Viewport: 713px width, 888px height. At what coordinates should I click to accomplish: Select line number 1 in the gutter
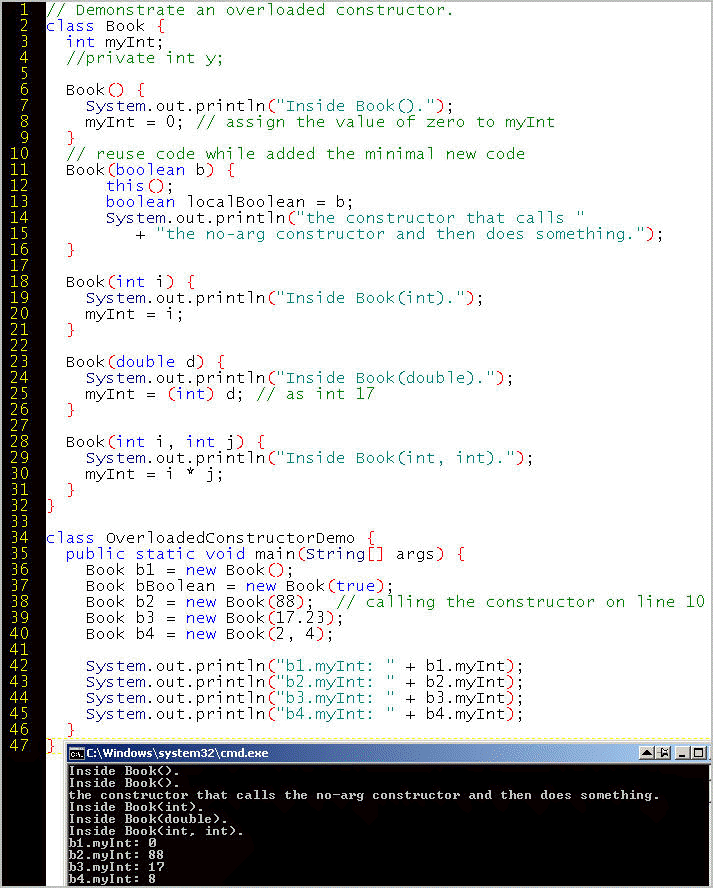point(24,10)
